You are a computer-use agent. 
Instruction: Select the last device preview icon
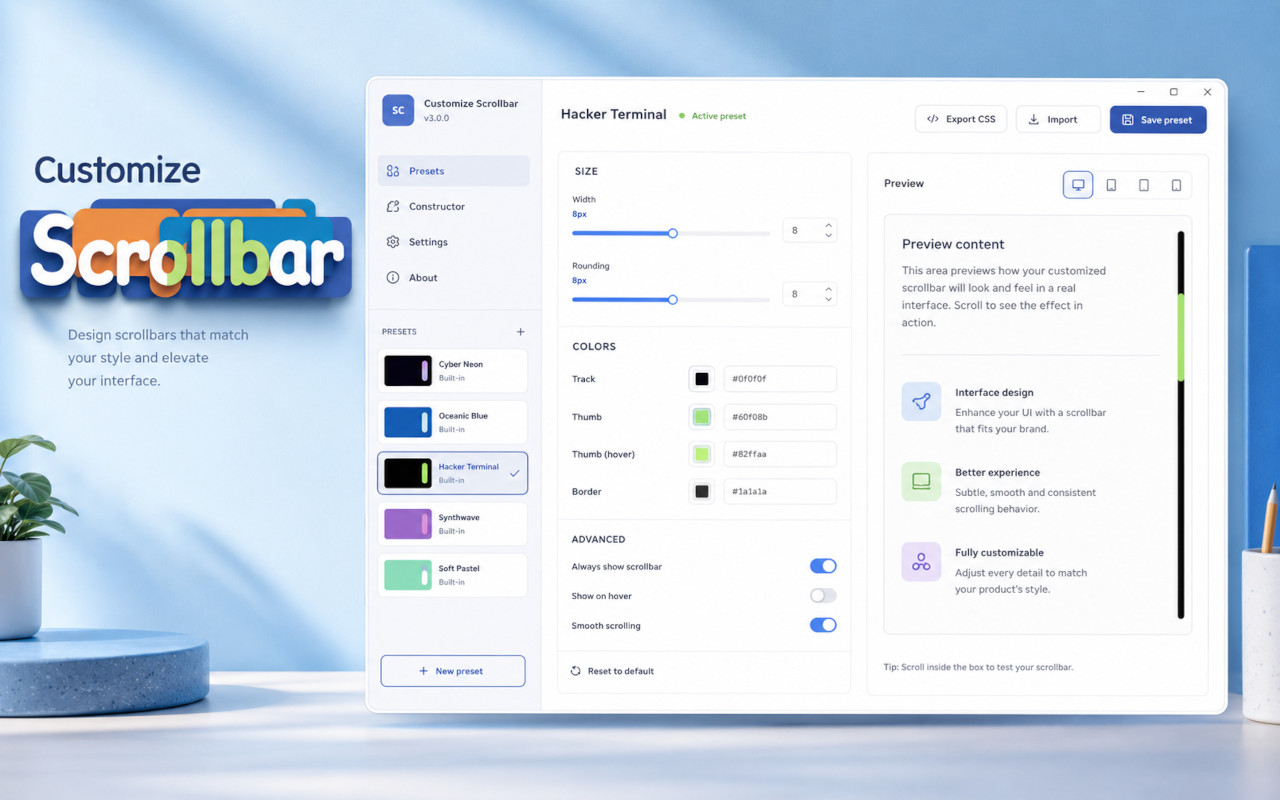pyautogui.click(x=1176, y=185)
